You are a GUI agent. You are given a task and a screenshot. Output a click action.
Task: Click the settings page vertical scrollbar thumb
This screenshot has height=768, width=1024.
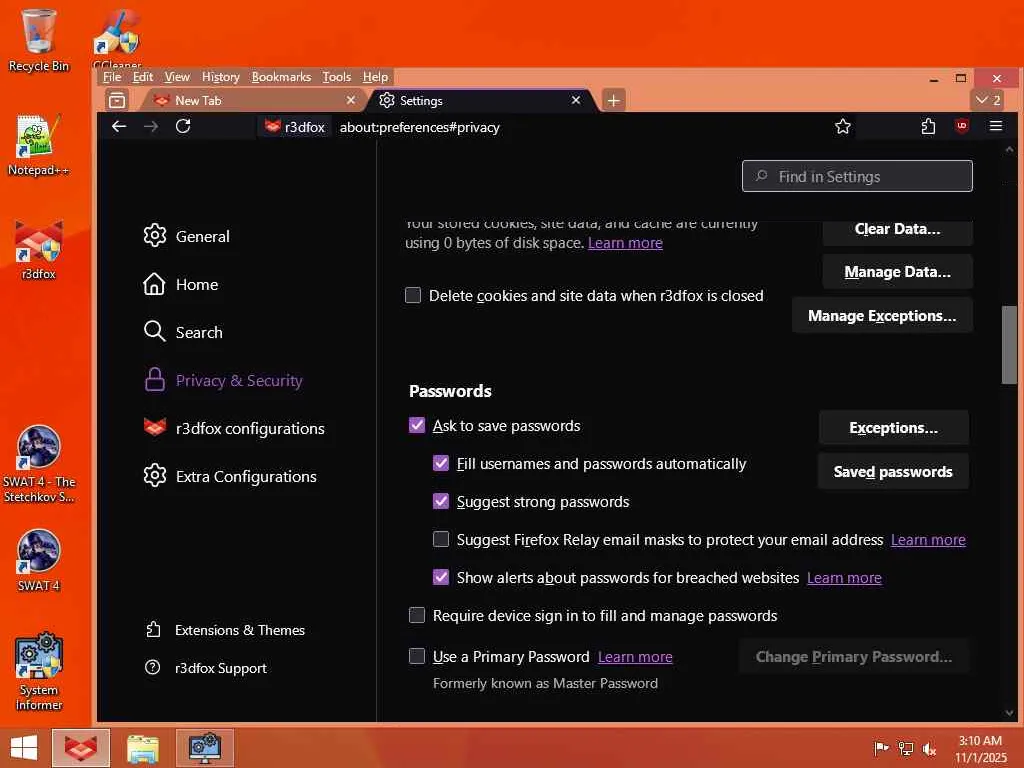(1009, 345)
